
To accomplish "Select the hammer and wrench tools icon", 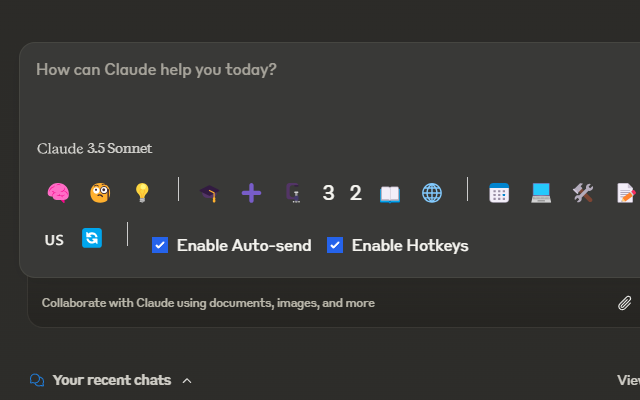I will point(583,193).
